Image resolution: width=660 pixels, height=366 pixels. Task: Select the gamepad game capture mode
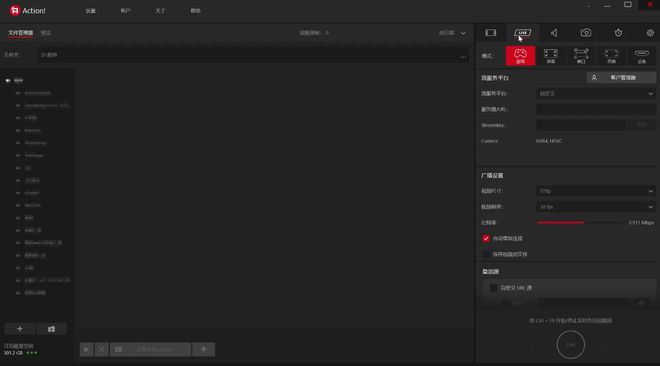coord(521,56)
